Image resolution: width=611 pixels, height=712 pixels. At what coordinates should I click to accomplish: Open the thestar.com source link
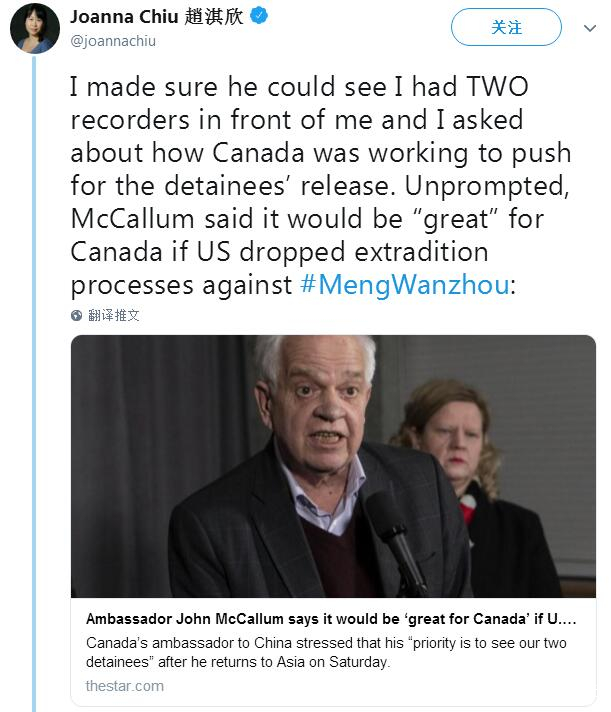[x=125, y=686]
